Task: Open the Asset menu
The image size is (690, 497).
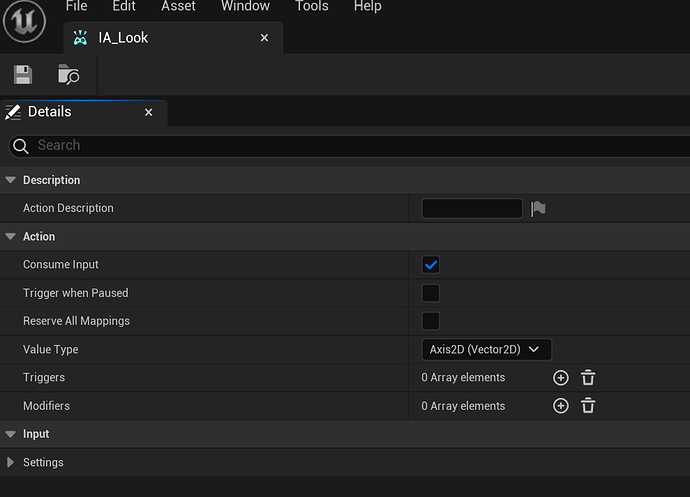Action: 178,7
